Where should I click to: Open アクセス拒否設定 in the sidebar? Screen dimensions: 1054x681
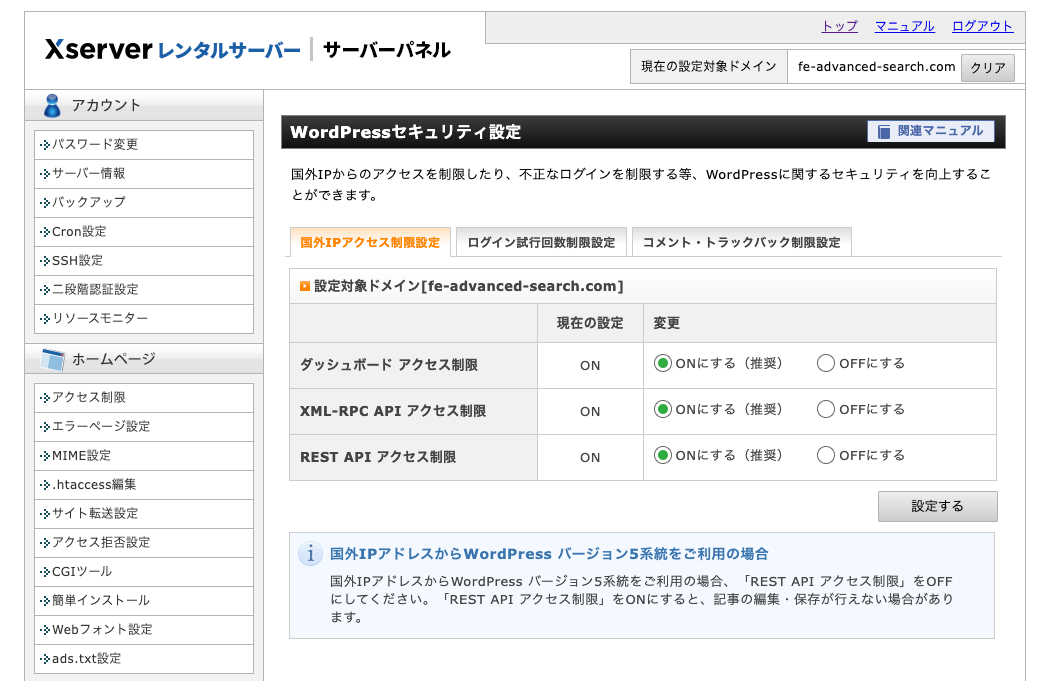pyautogui.click(x=144, y=542)
